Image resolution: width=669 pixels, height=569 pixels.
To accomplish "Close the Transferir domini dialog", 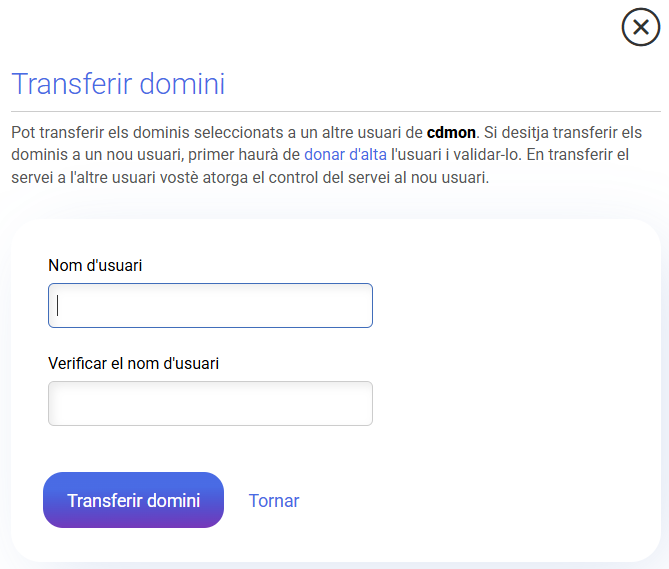I will (x=641, y=27).
